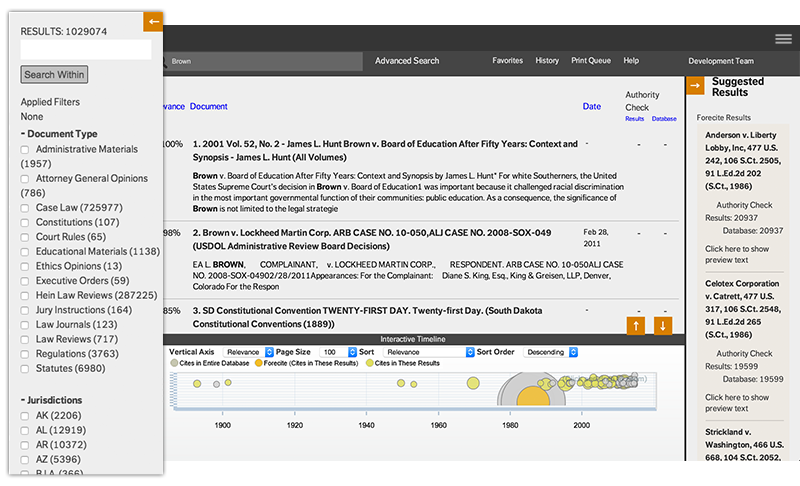
Task: Go to the Print Queue menu item
Action: pyautogui.click(x=590, y=61)
